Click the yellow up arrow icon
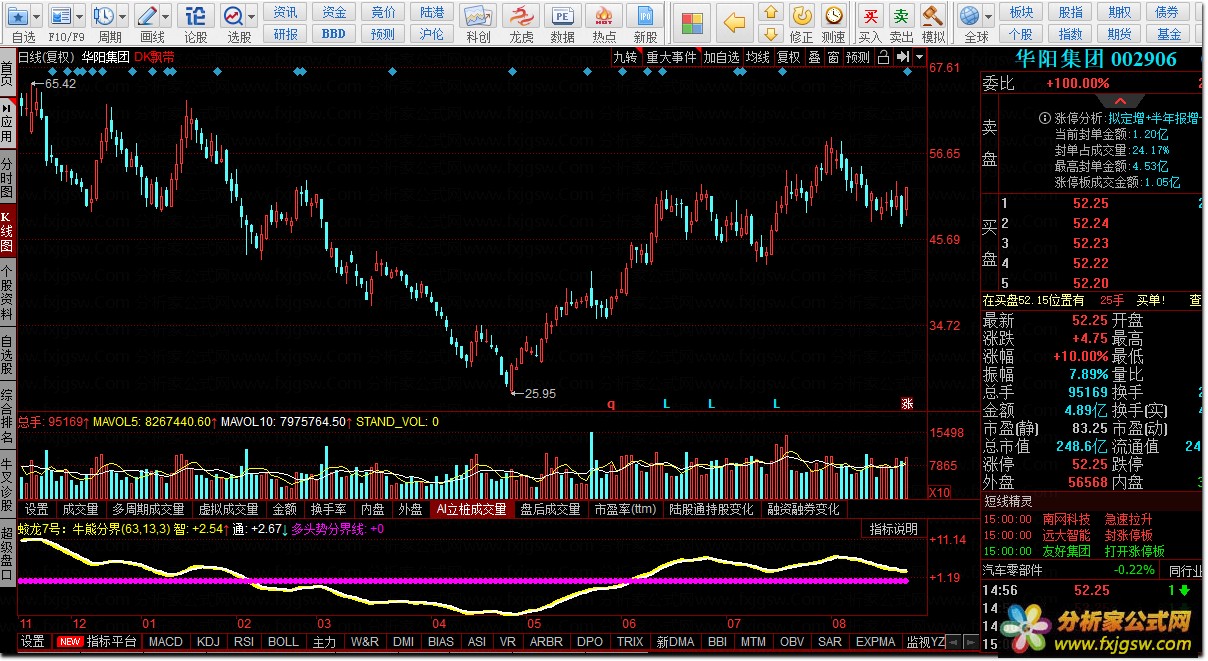Image resolution: width=1208 pixels, height=661 pixels. pyautogui.click(x=770, y=13)
